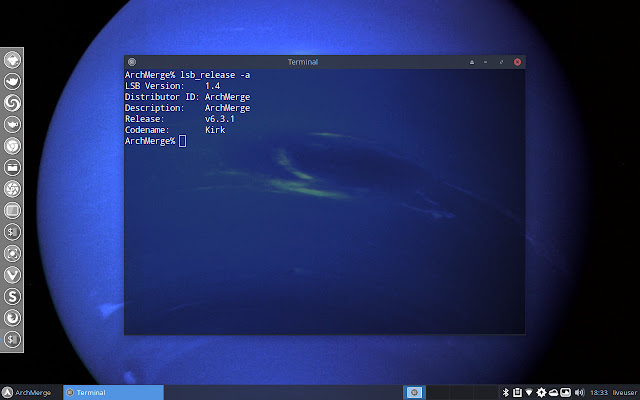Select the active workspace with window preview
The image size is (640, 400).
tap(414, 393)
